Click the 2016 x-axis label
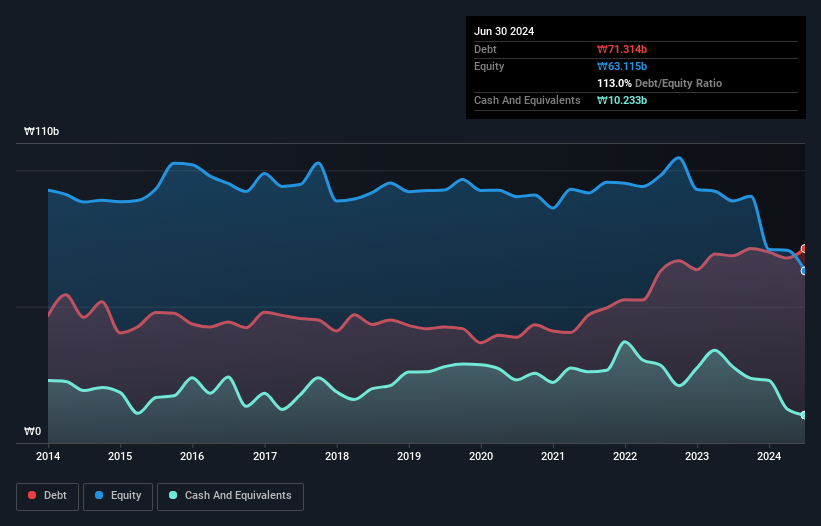The width and height of the screenshot is (821, 526). 192,456
